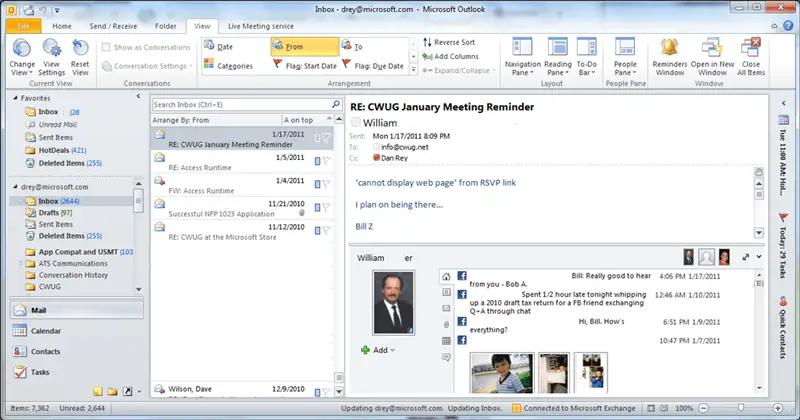The image size is (800, 420).
Task: Select Favorites Inbox folder
Action: pos(48,112)
